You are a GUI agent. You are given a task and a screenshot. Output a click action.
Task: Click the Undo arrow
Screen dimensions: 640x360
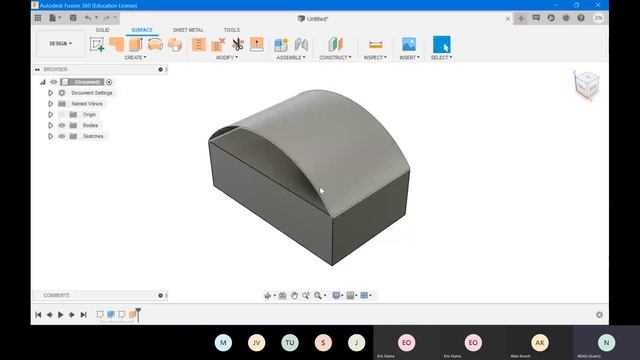(x=88, y=18)
